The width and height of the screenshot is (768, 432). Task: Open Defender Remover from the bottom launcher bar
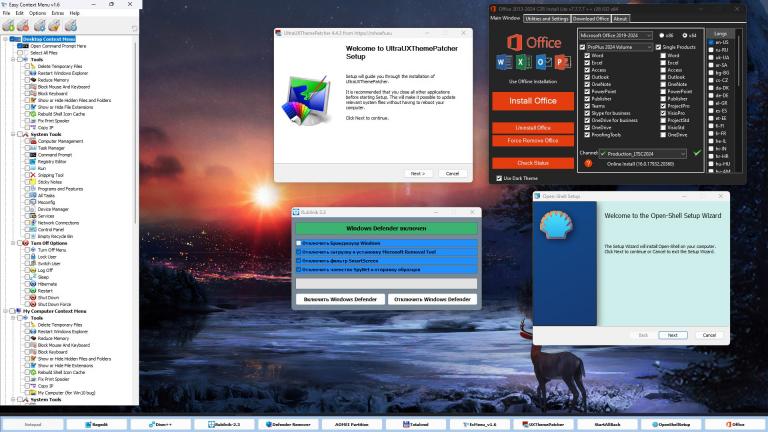[x=288, y=424]
